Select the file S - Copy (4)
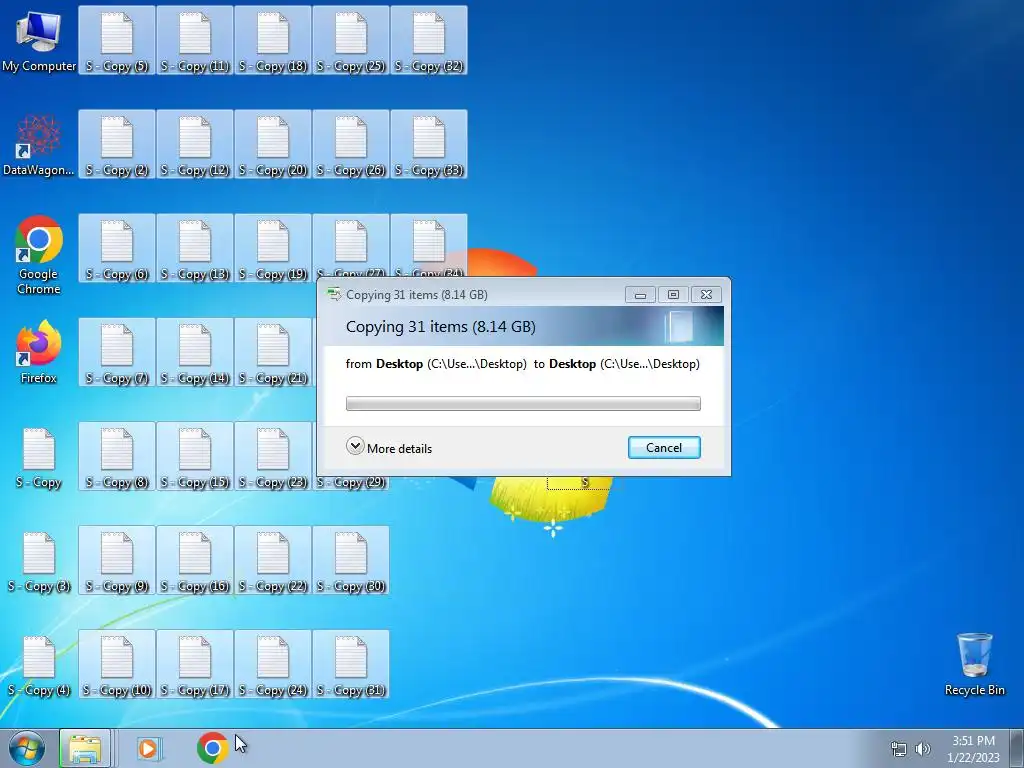Screen dimensions: 1024x768 tap(39, 665)
